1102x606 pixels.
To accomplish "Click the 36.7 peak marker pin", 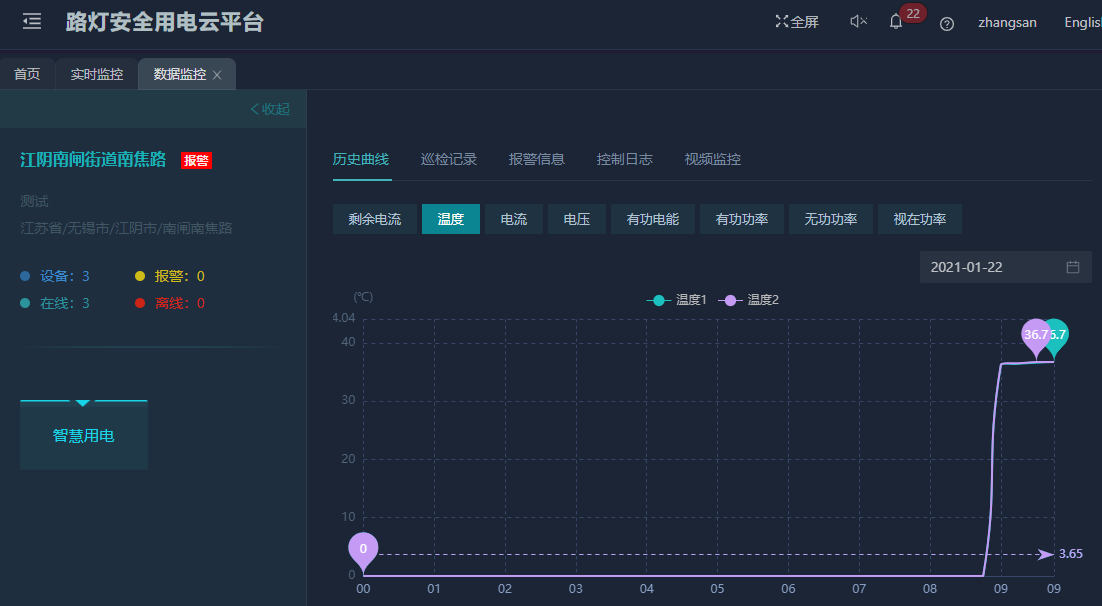I will 1035,335.
